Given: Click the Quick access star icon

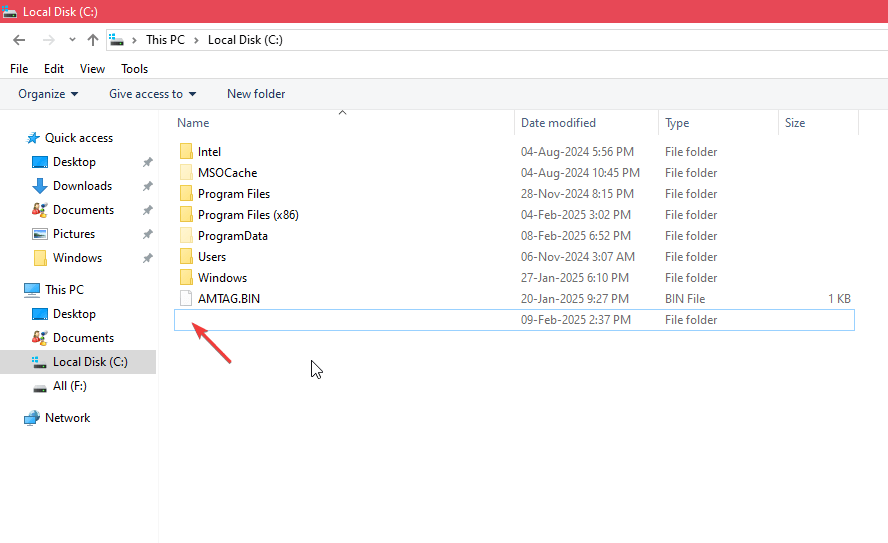Looking at the screenshot, I should 33,138.
